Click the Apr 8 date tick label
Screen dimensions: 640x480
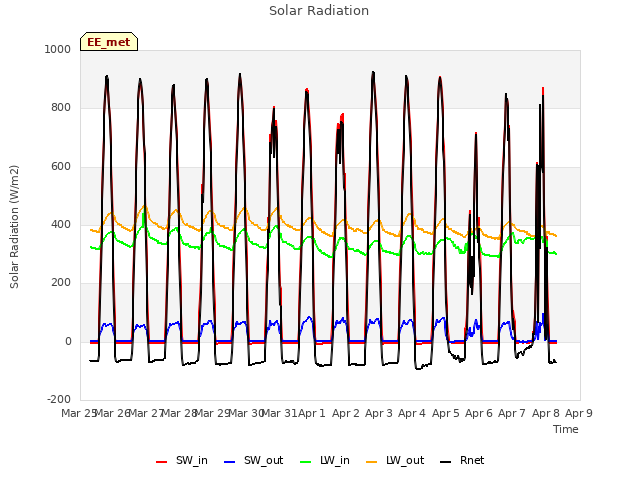(x=546, y=413)
